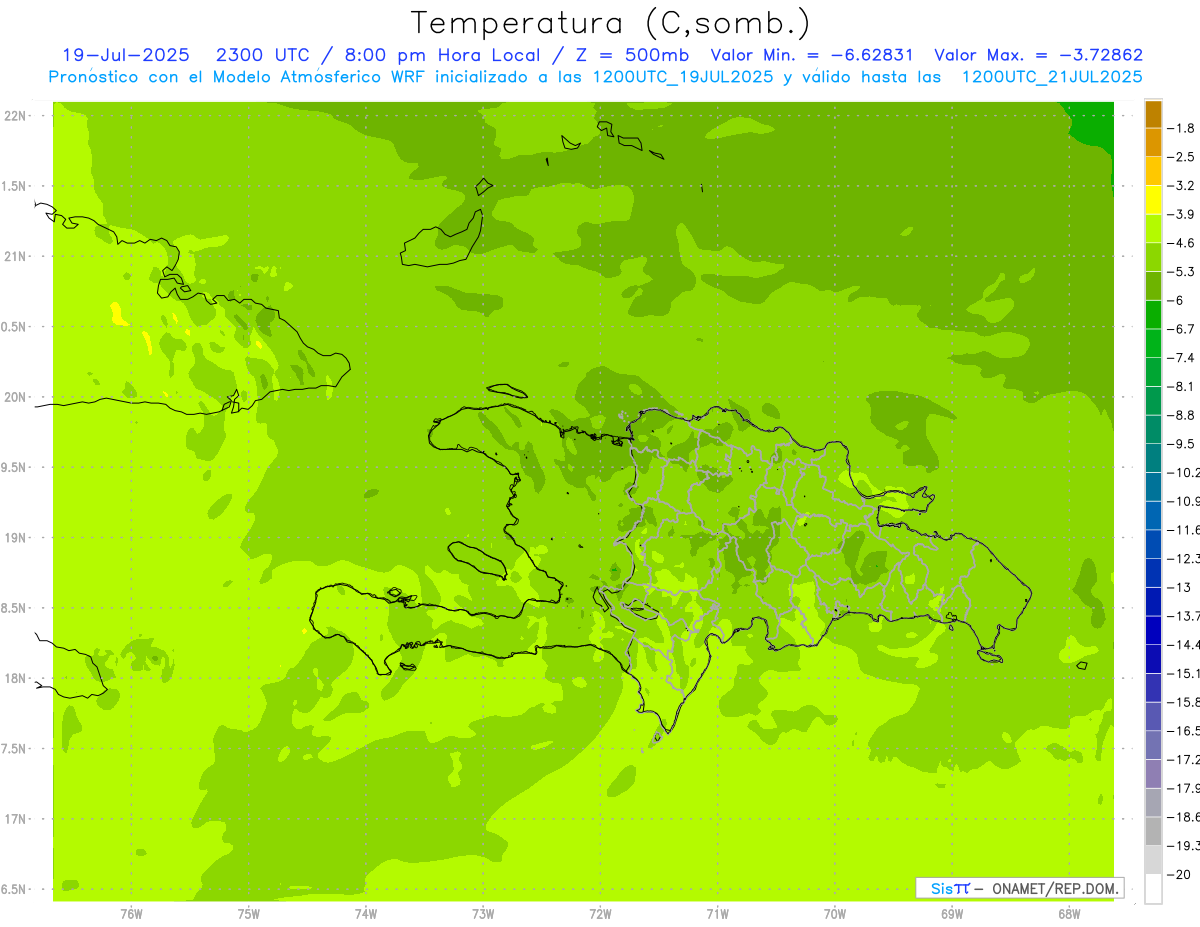Click the gray colorbar swatch between -18.6 and -19.3
1200x927 pixels.
pos(1153,830)
